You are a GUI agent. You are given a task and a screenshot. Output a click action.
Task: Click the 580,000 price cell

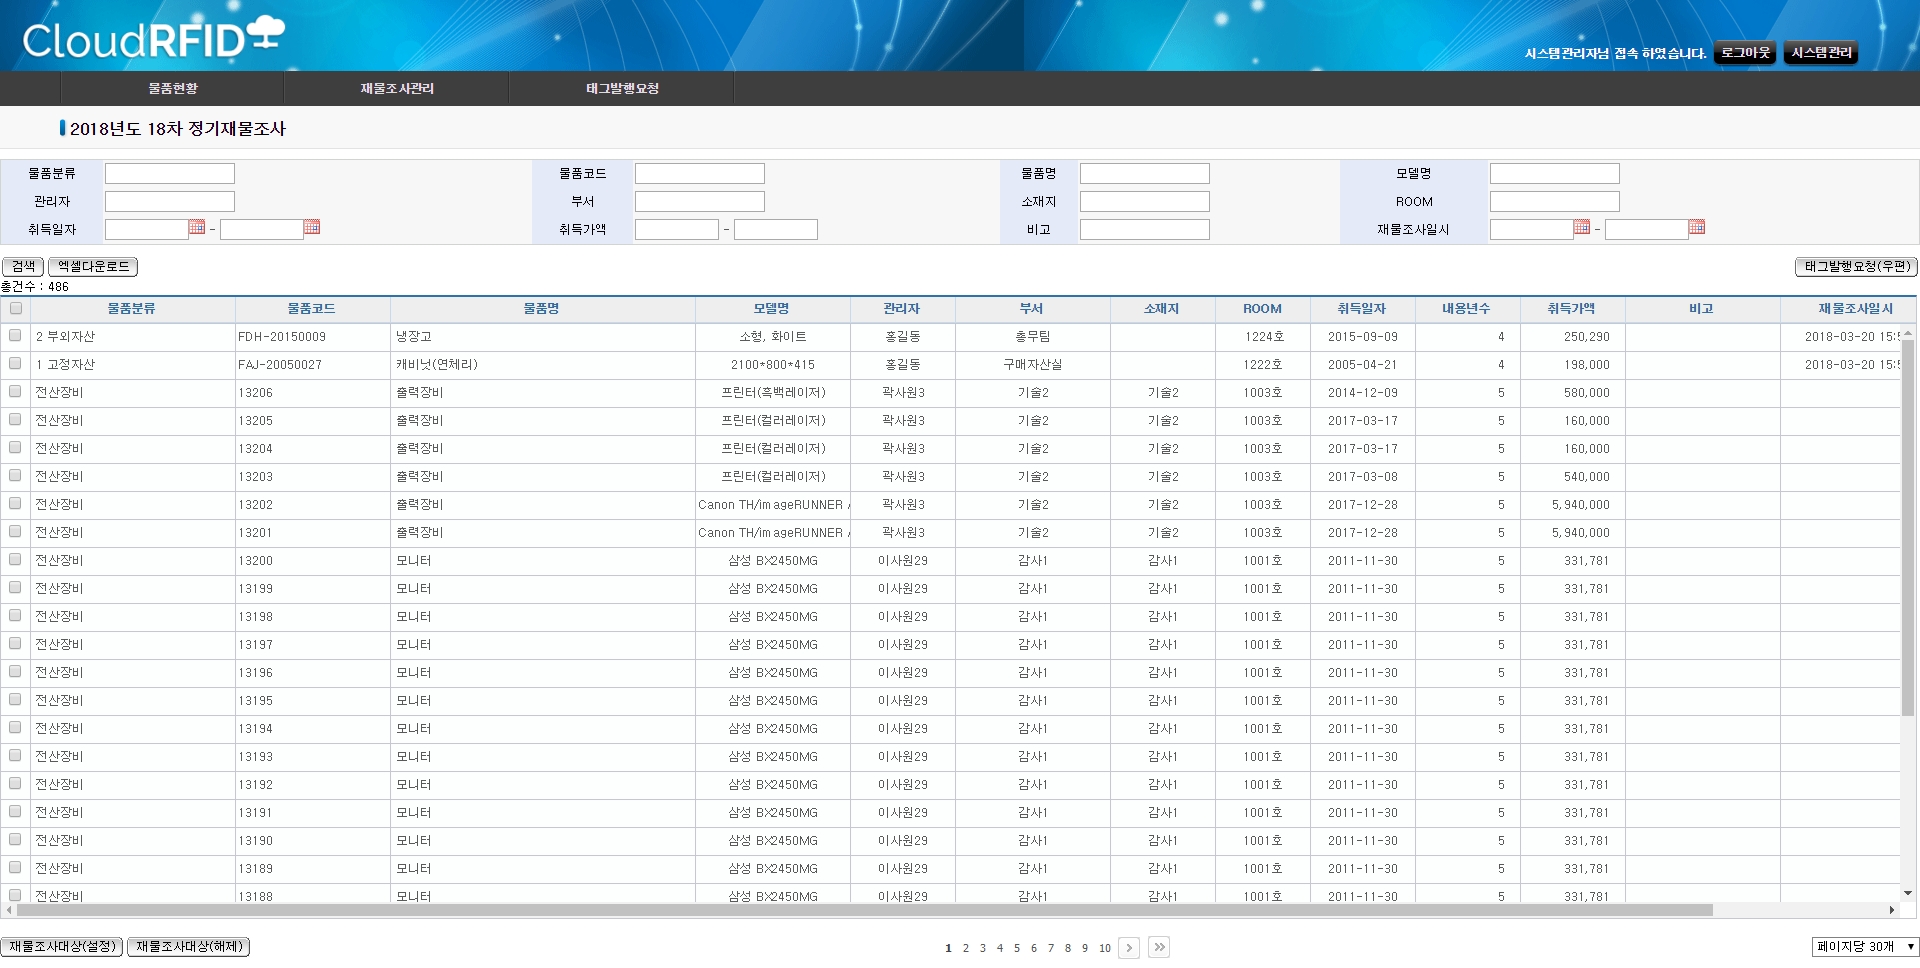(1571, 393)
